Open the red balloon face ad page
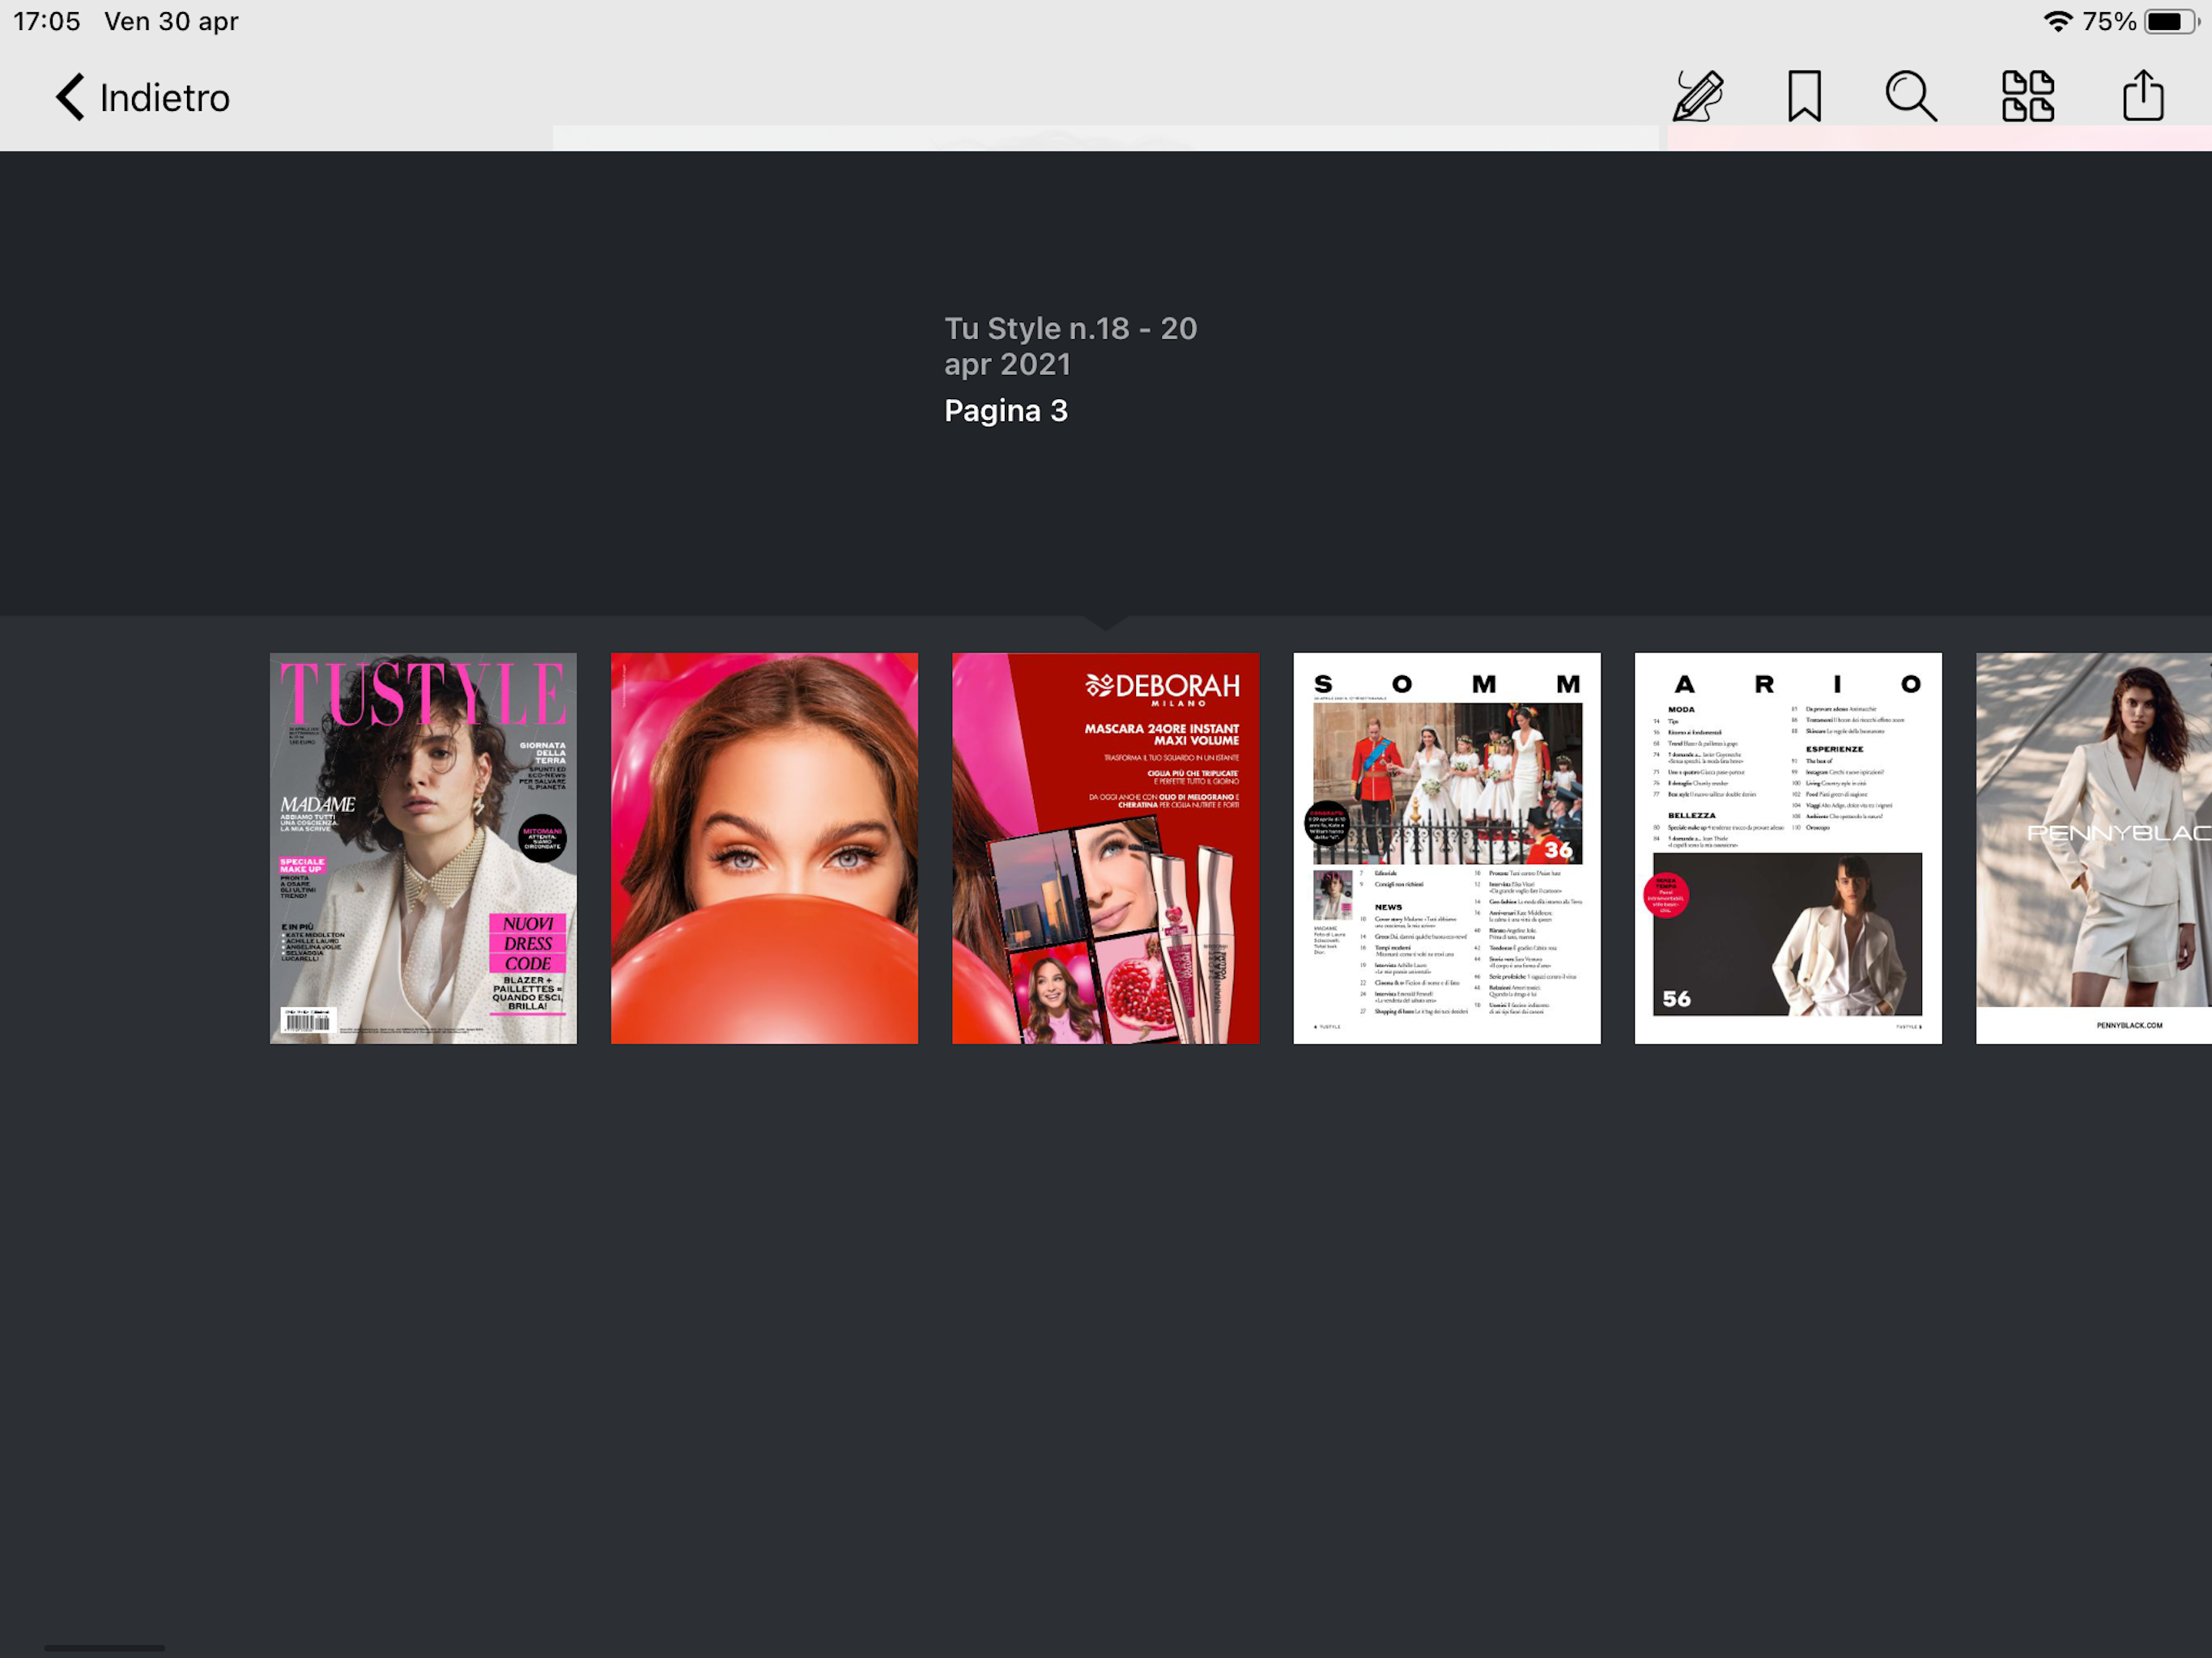The width and height of the screenshot is (2212, 1658). [764, 848]
